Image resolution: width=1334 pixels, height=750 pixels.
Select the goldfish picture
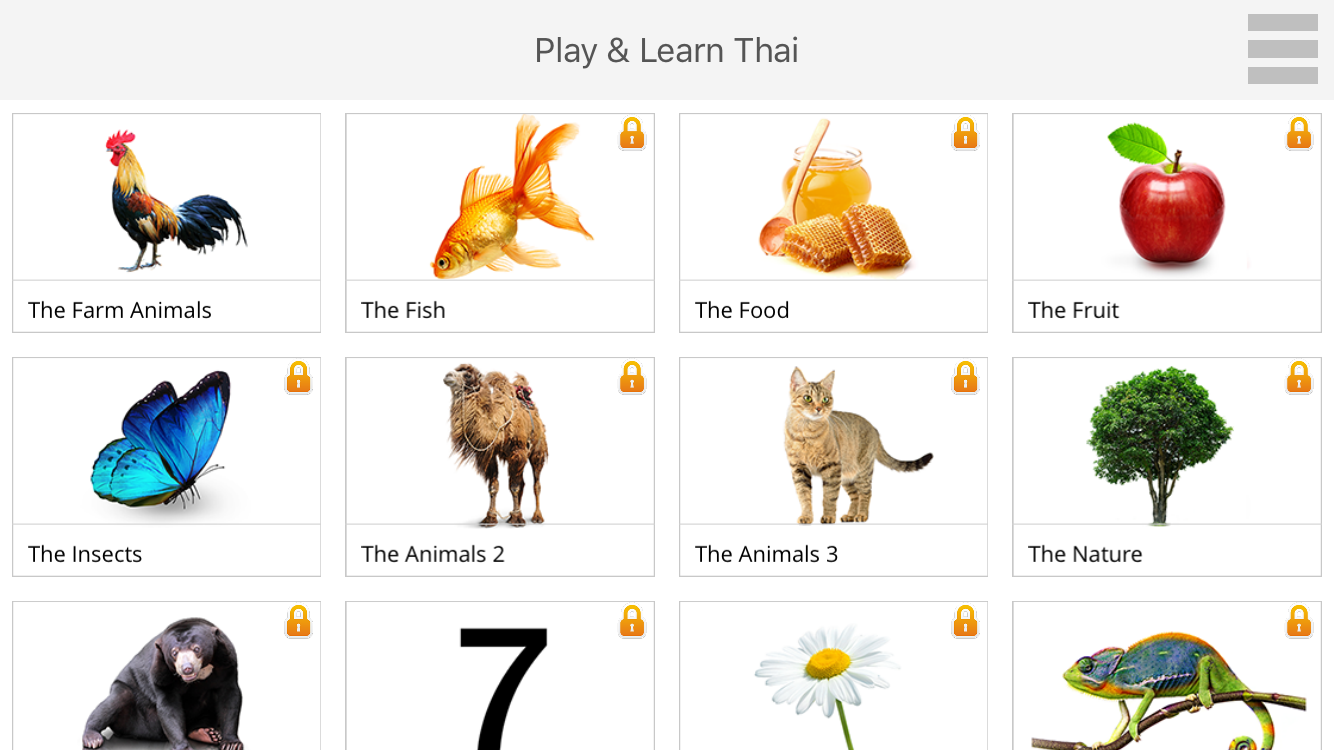(x=512, y=197)
